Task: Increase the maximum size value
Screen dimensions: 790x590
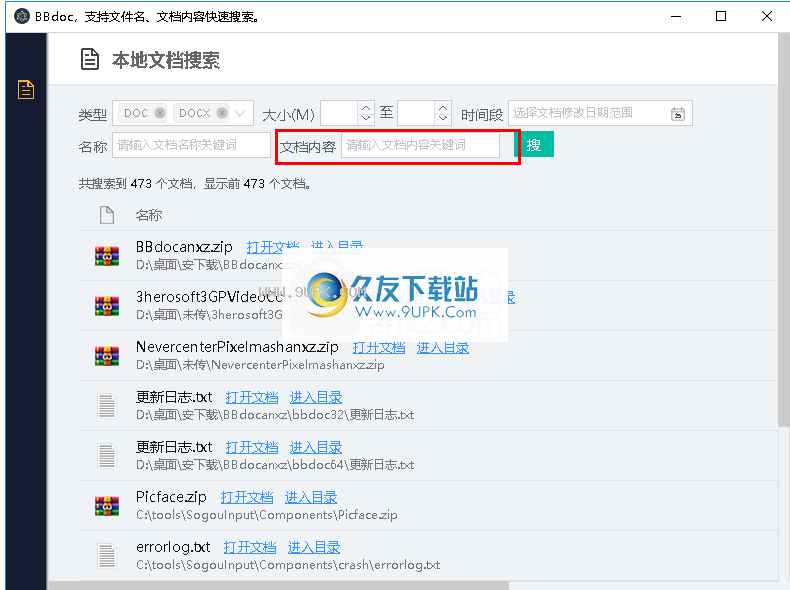Action: pos(443,107)
